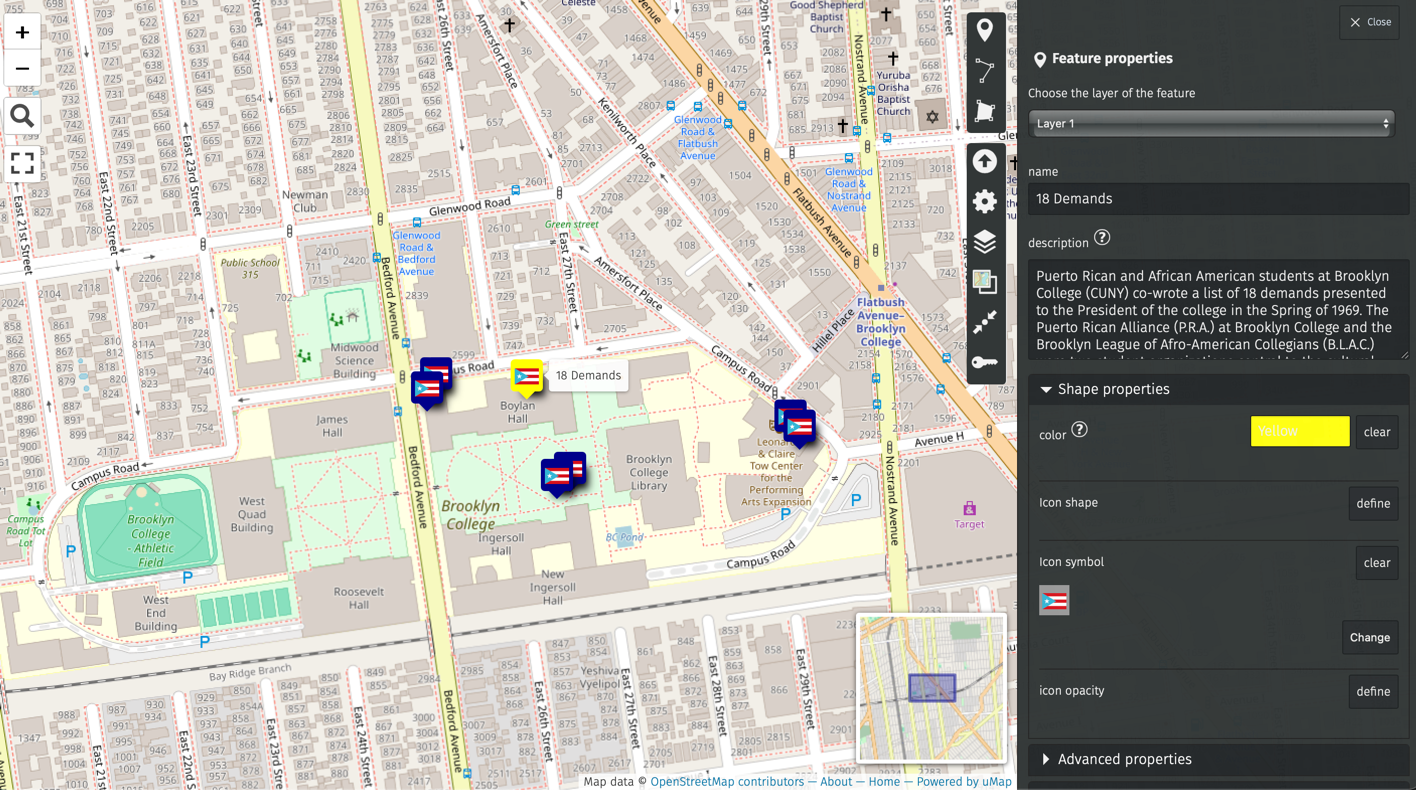Select the draw marker tool

click(x=985, y=30)
